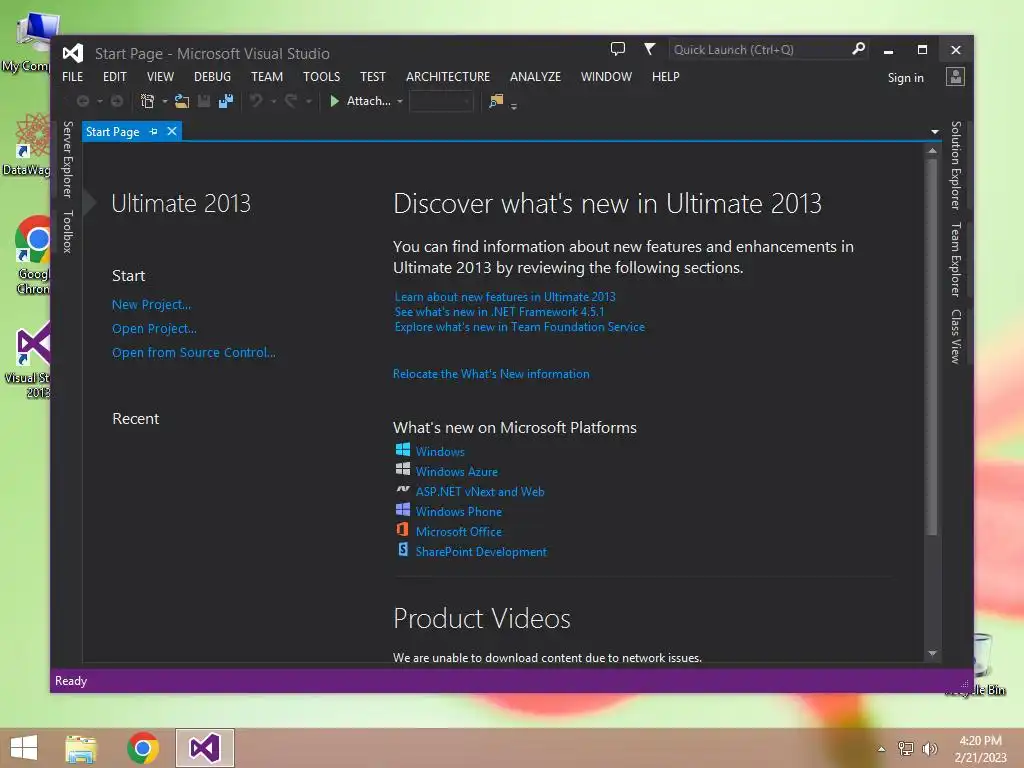Open the document tab list dropdown arrow
Image resolution: width=1024 pixels, height=768 pixels.
point(935,132)
